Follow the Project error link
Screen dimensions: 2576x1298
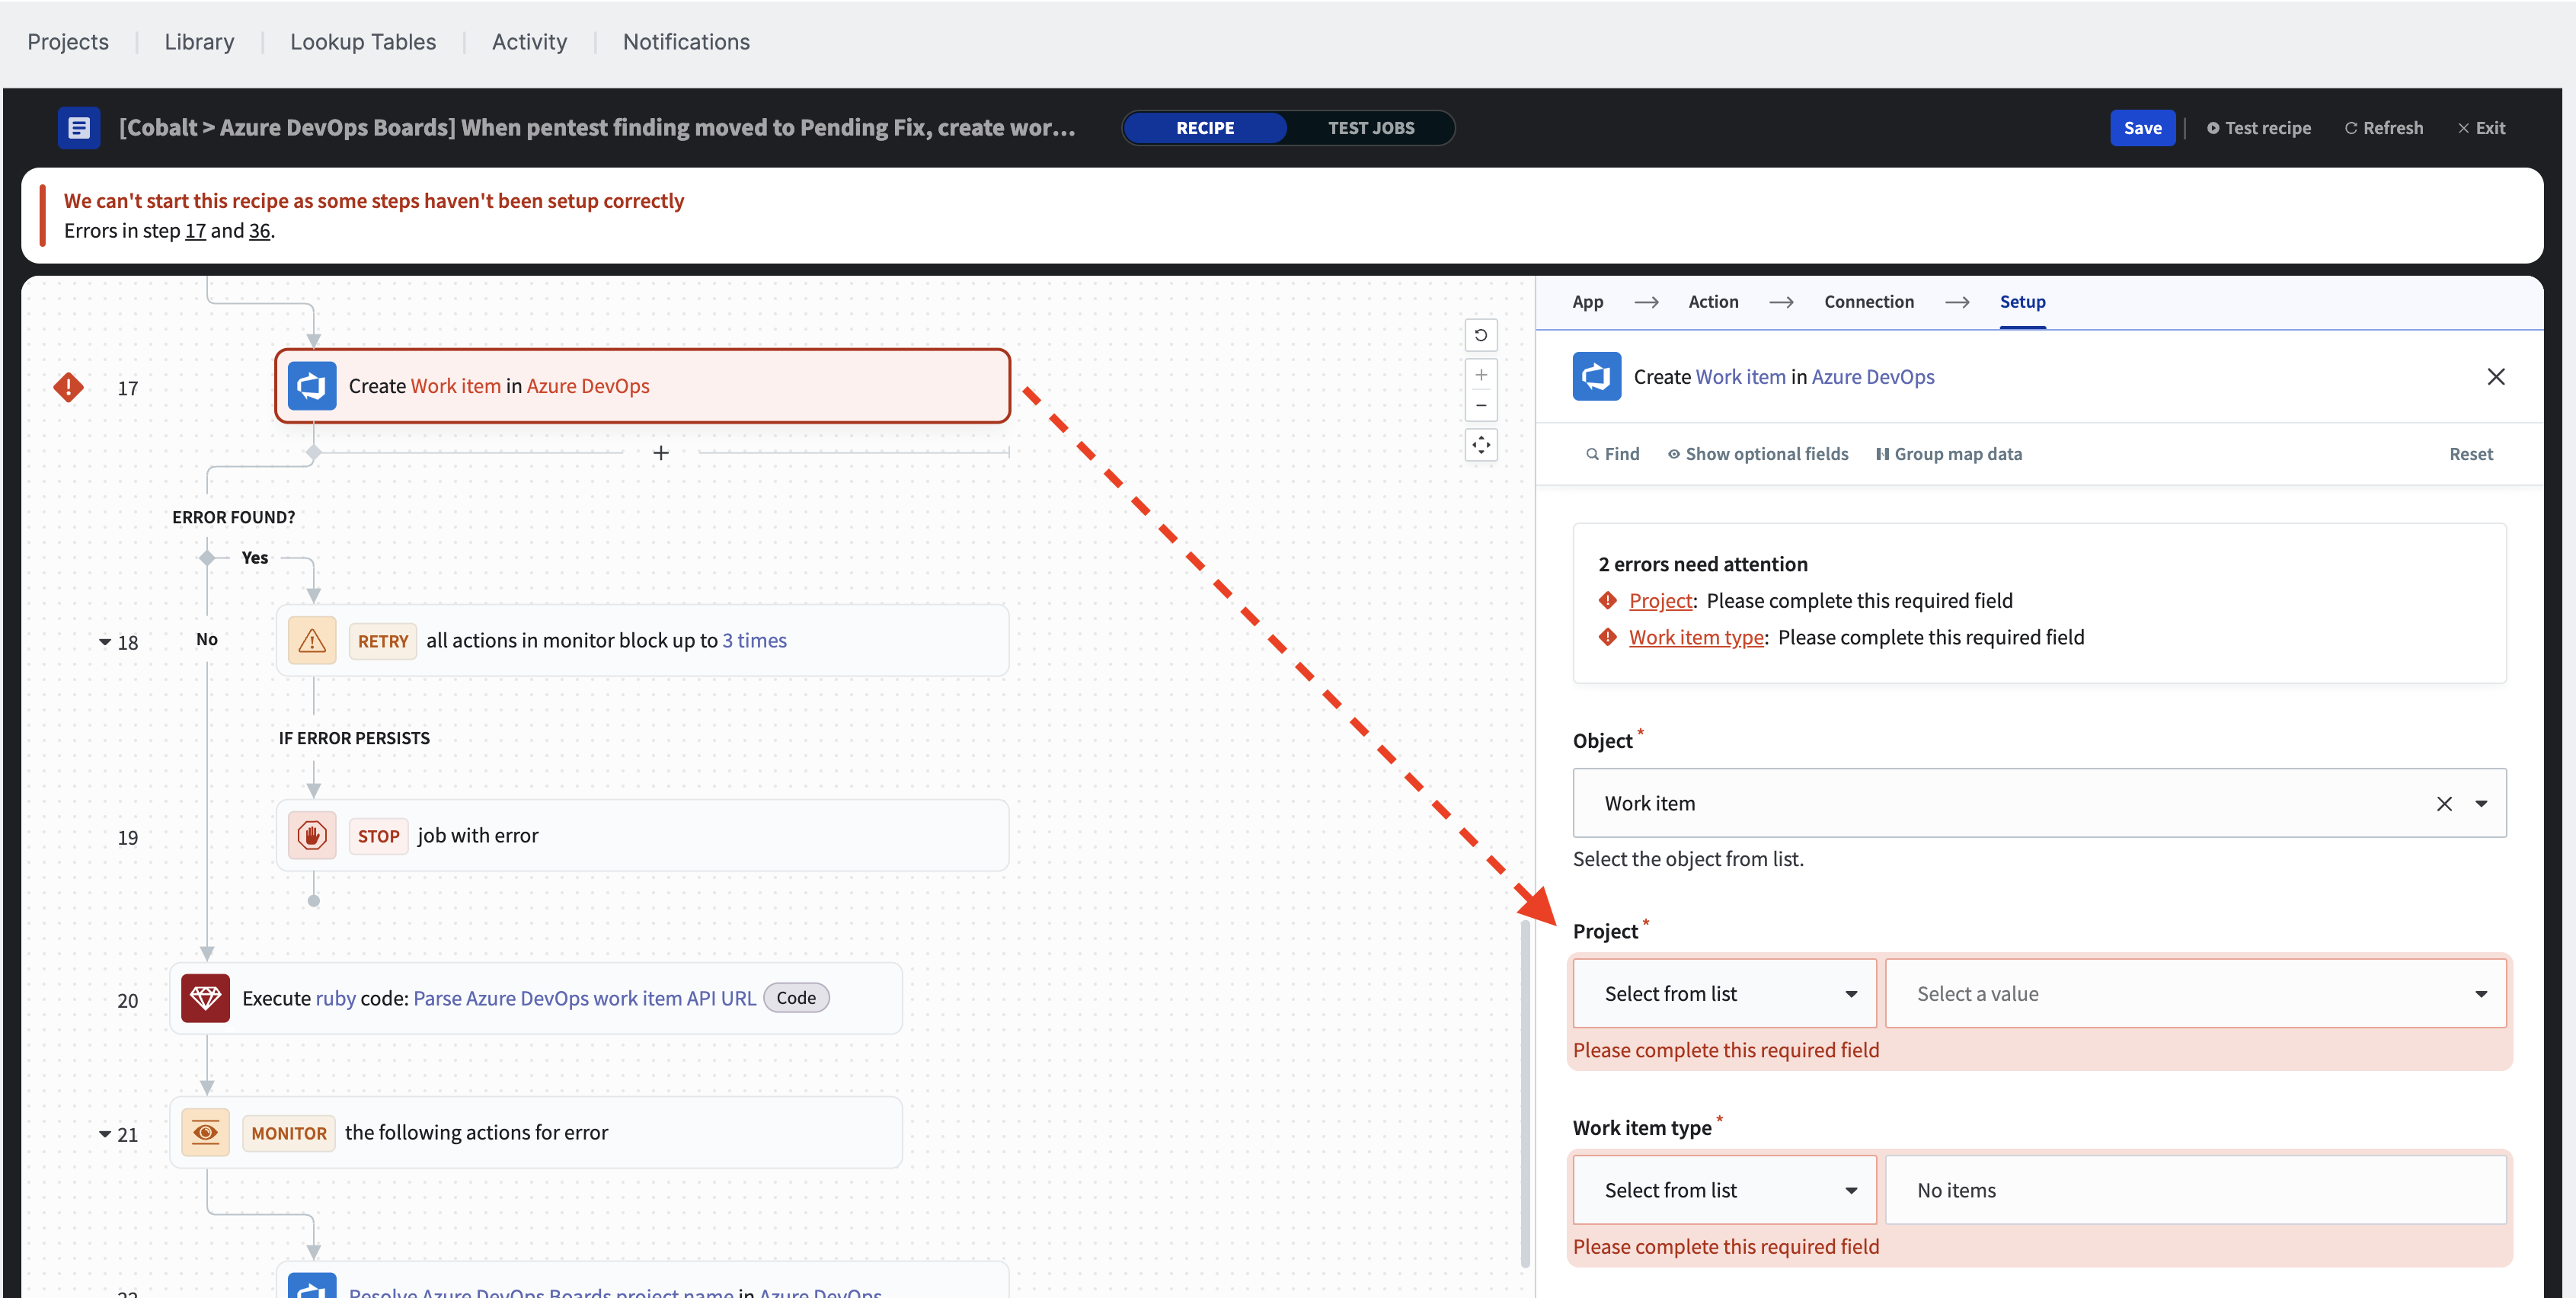[x=1660, y=601]
